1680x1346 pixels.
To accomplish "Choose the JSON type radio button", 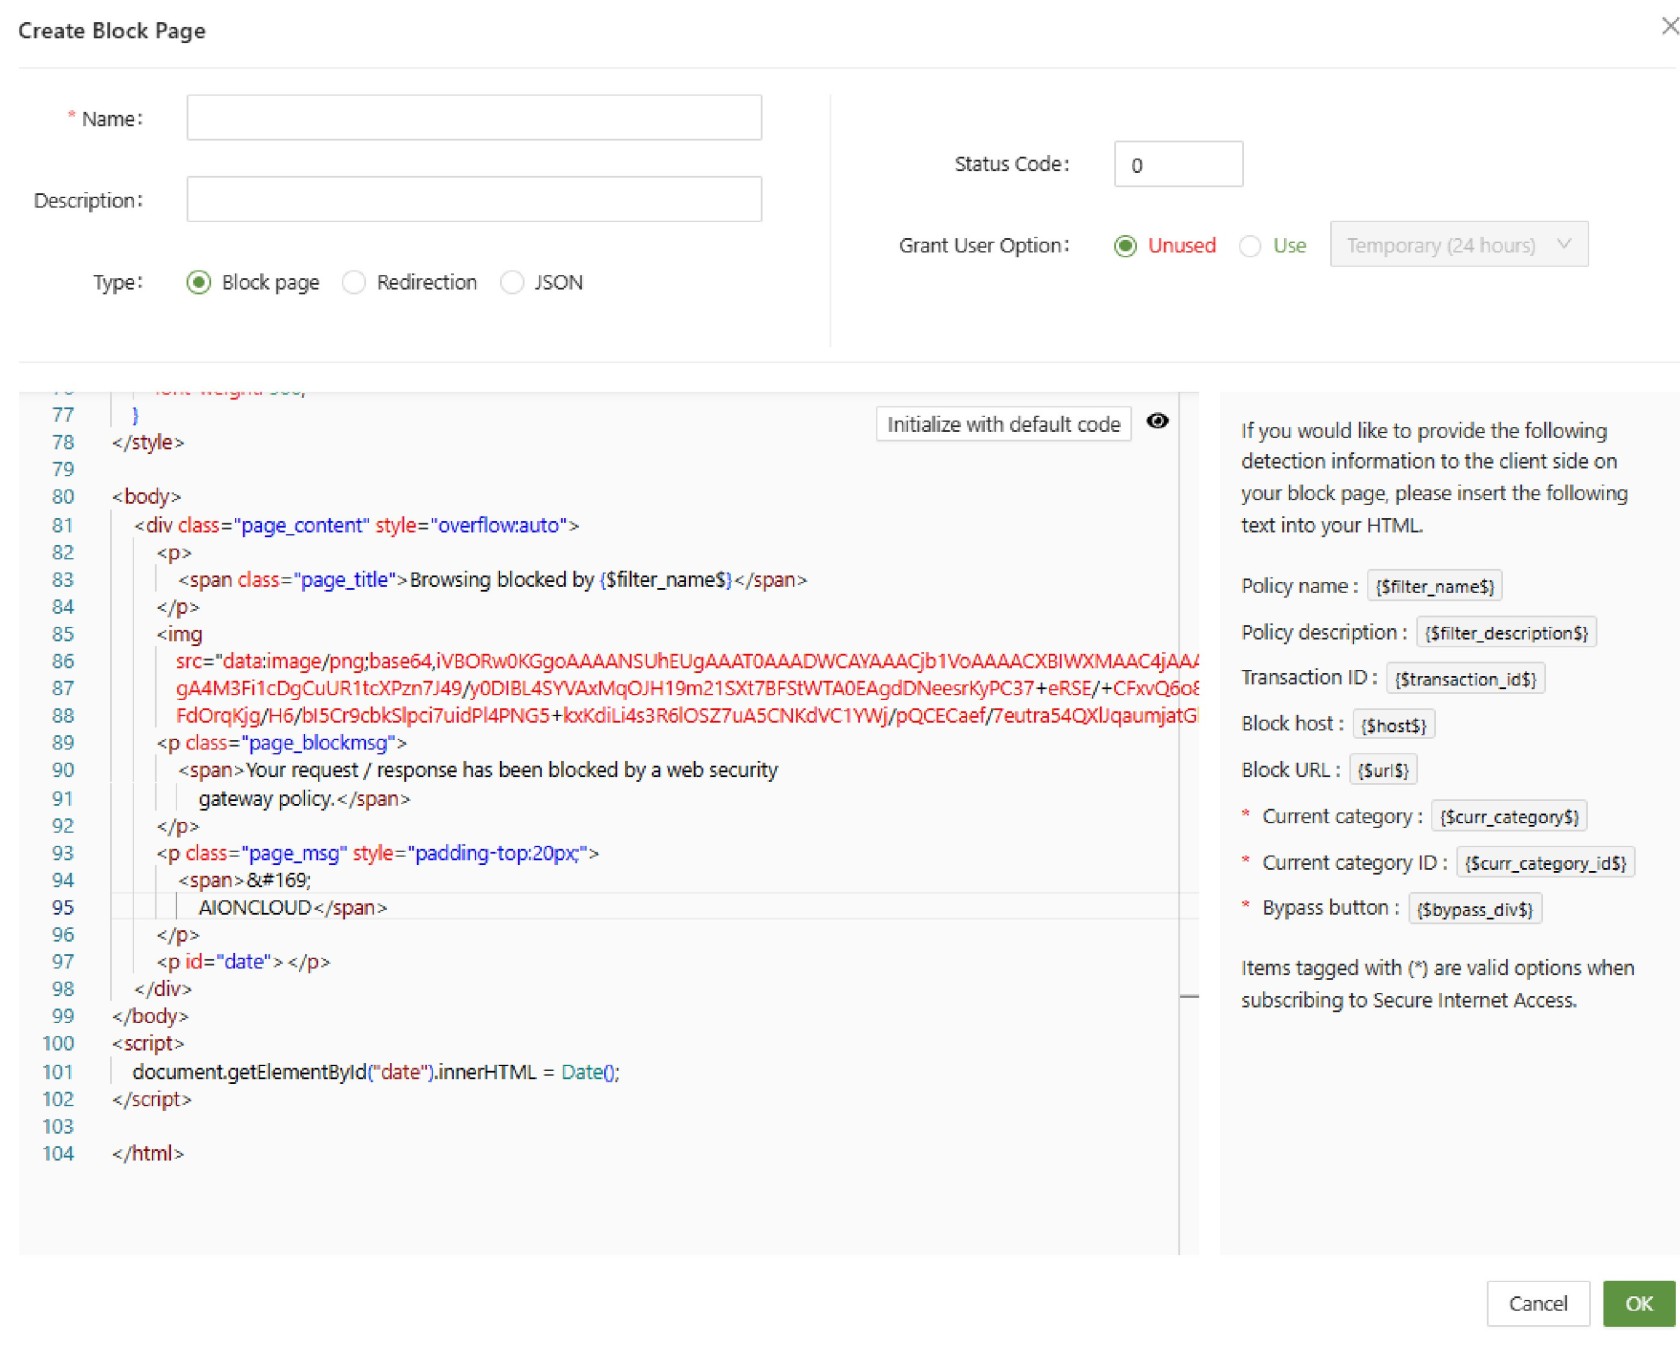I will (x=512, y=283).
